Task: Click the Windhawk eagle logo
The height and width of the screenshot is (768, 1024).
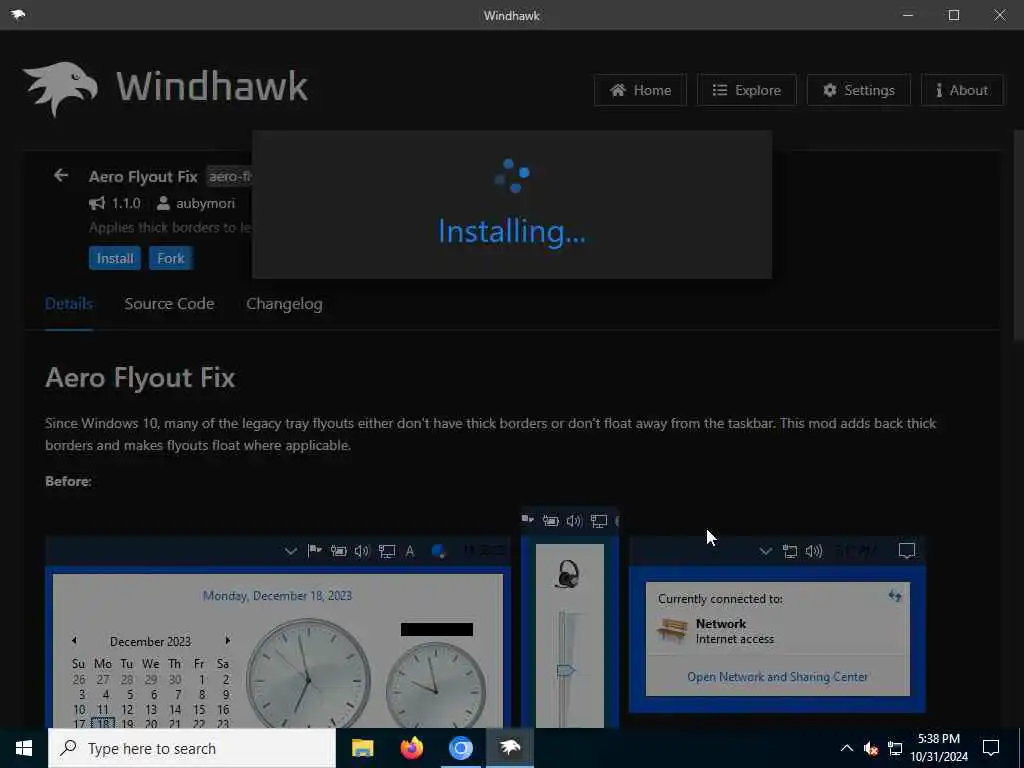Action: [x=60, y=88]
